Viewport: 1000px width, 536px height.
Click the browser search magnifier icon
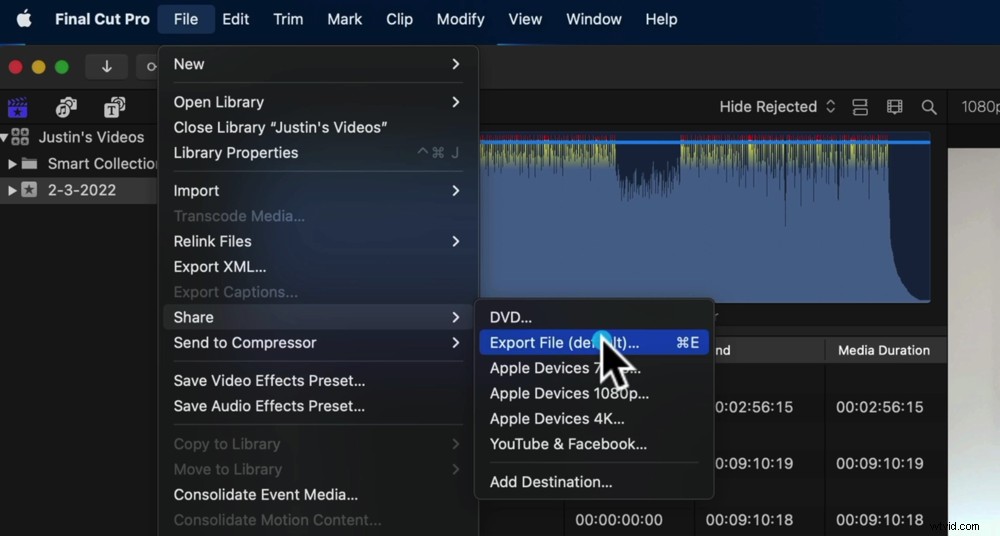[929, 107]
